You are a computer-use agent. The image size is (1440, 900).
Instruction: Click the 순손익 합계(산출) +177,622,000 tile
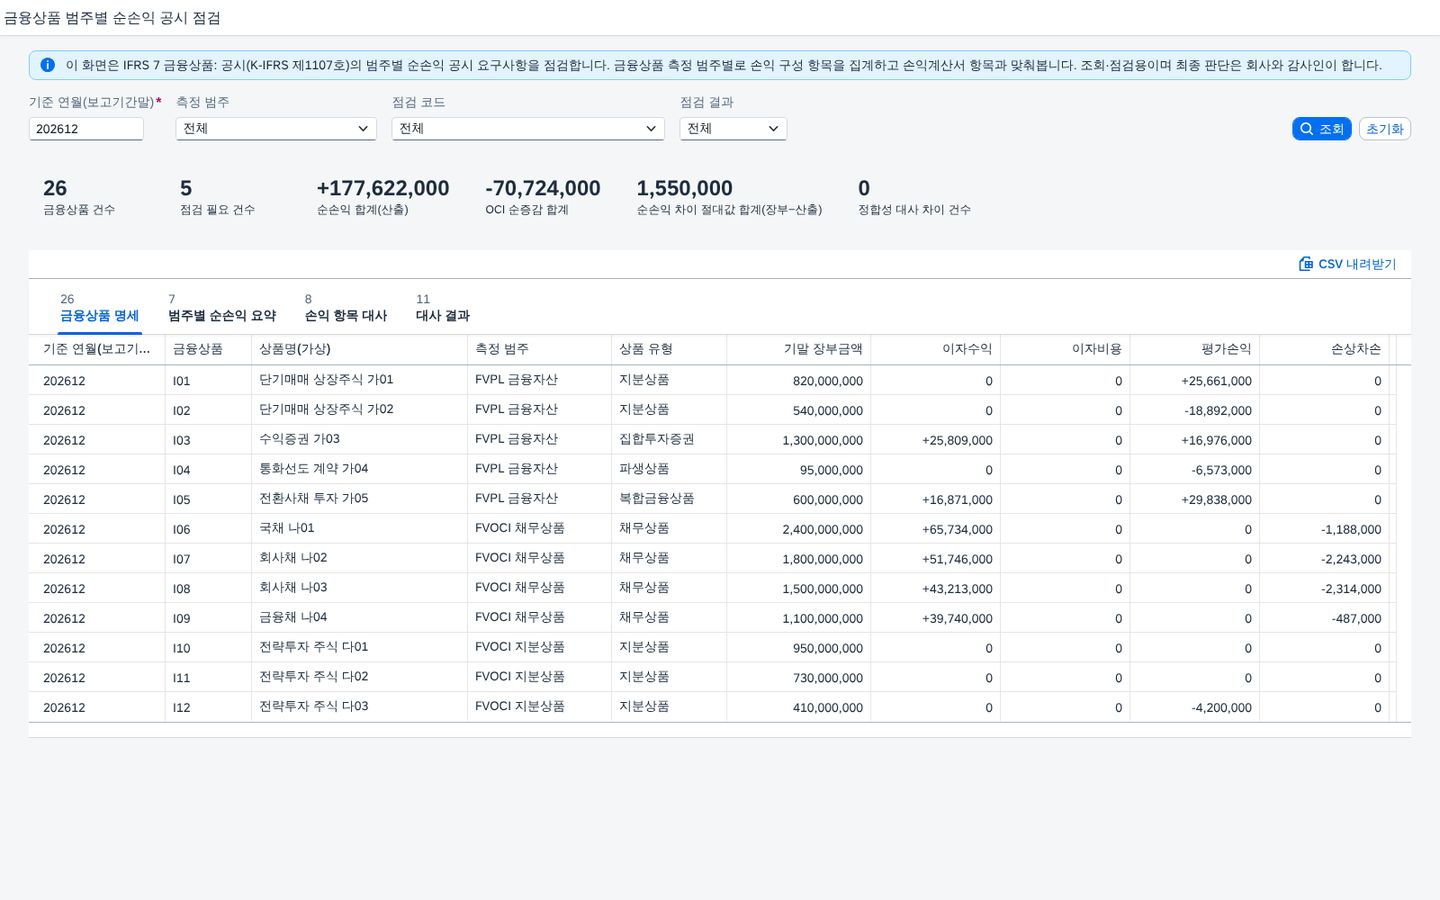(x=383, y=197)
